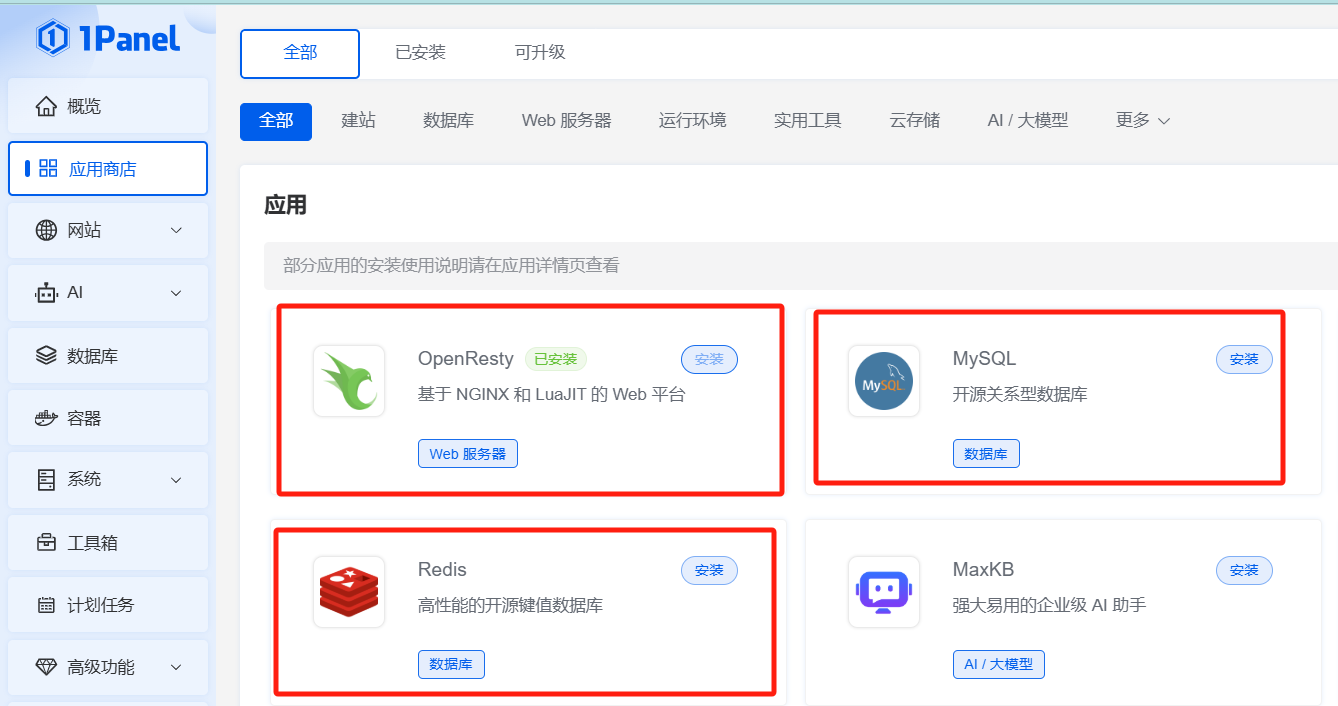Click the MySQL app title
Screen dimensions: 1338x706
[984, 359]
